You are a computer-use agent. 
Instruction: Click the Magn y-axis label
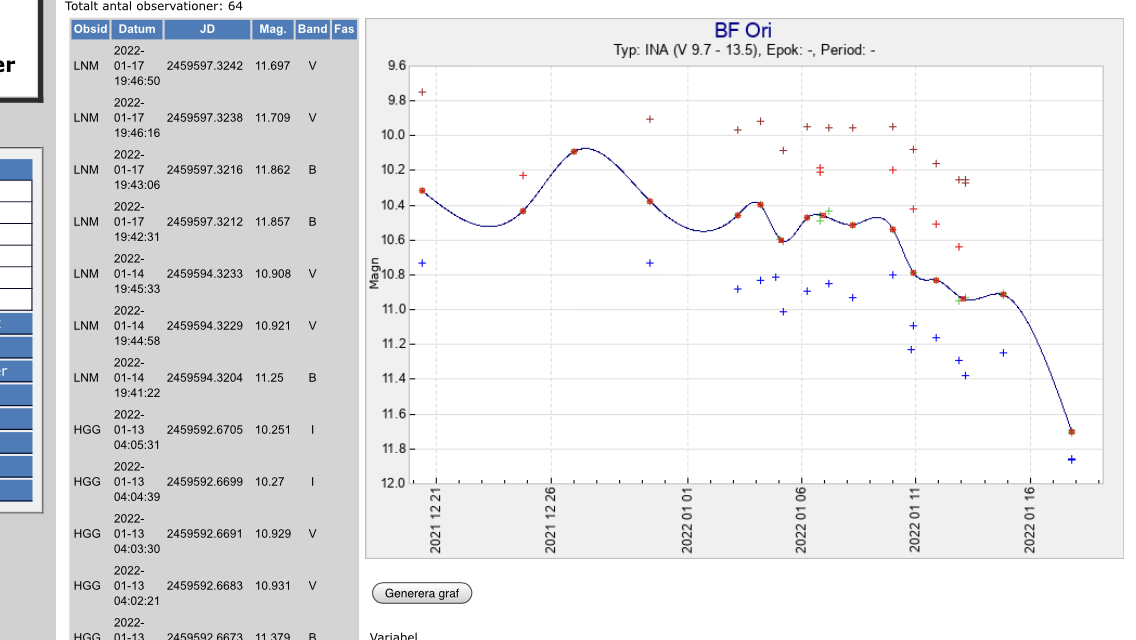(375, 274)
